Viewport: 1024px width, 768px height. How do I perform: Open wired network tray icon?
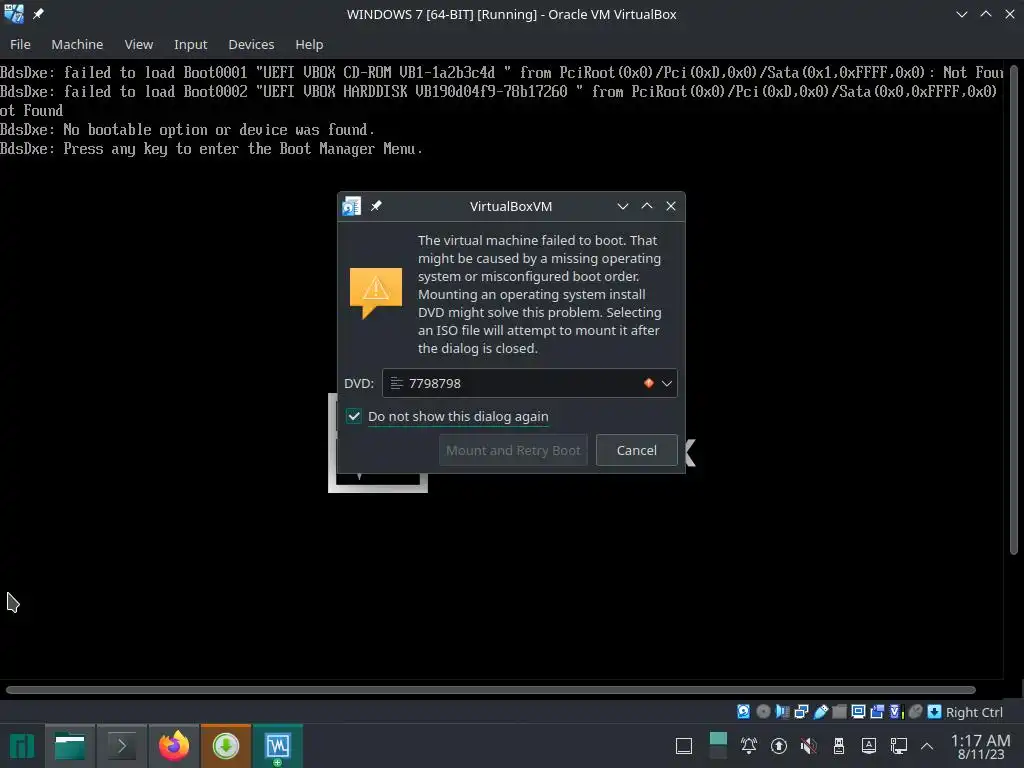(x=899, y=745)
